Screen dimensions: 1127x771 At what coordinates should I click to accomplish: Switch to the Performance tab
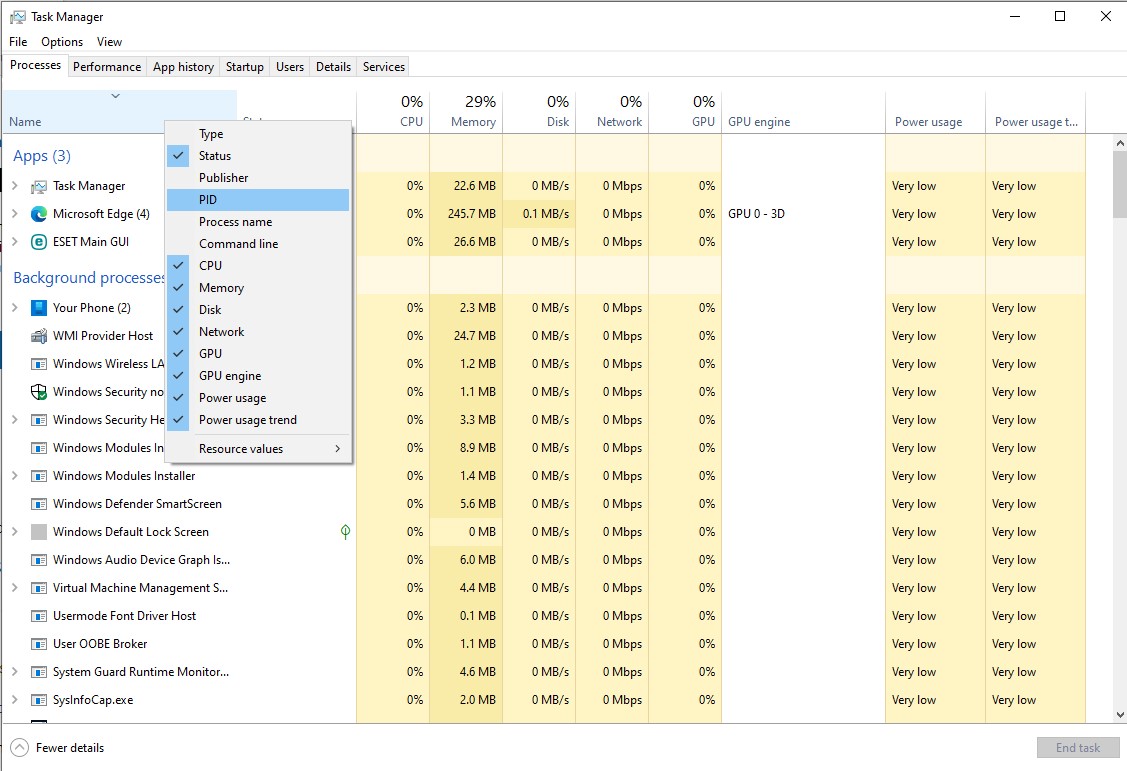(x=107, y=67)
